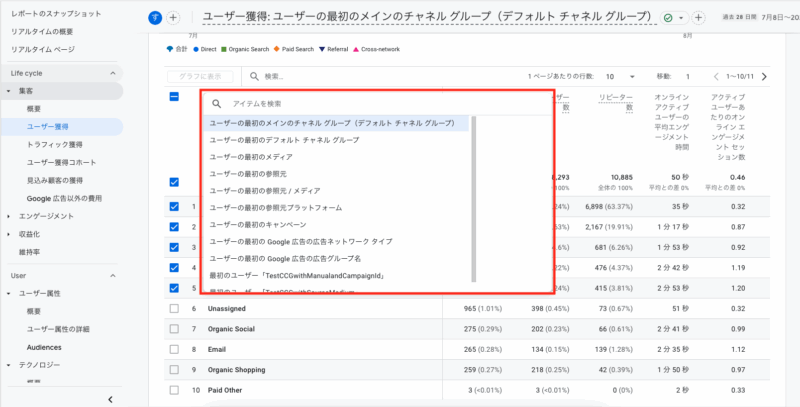Click the plus icon after the report title
The width and height of the screenshot is (800, 407).
699,18
